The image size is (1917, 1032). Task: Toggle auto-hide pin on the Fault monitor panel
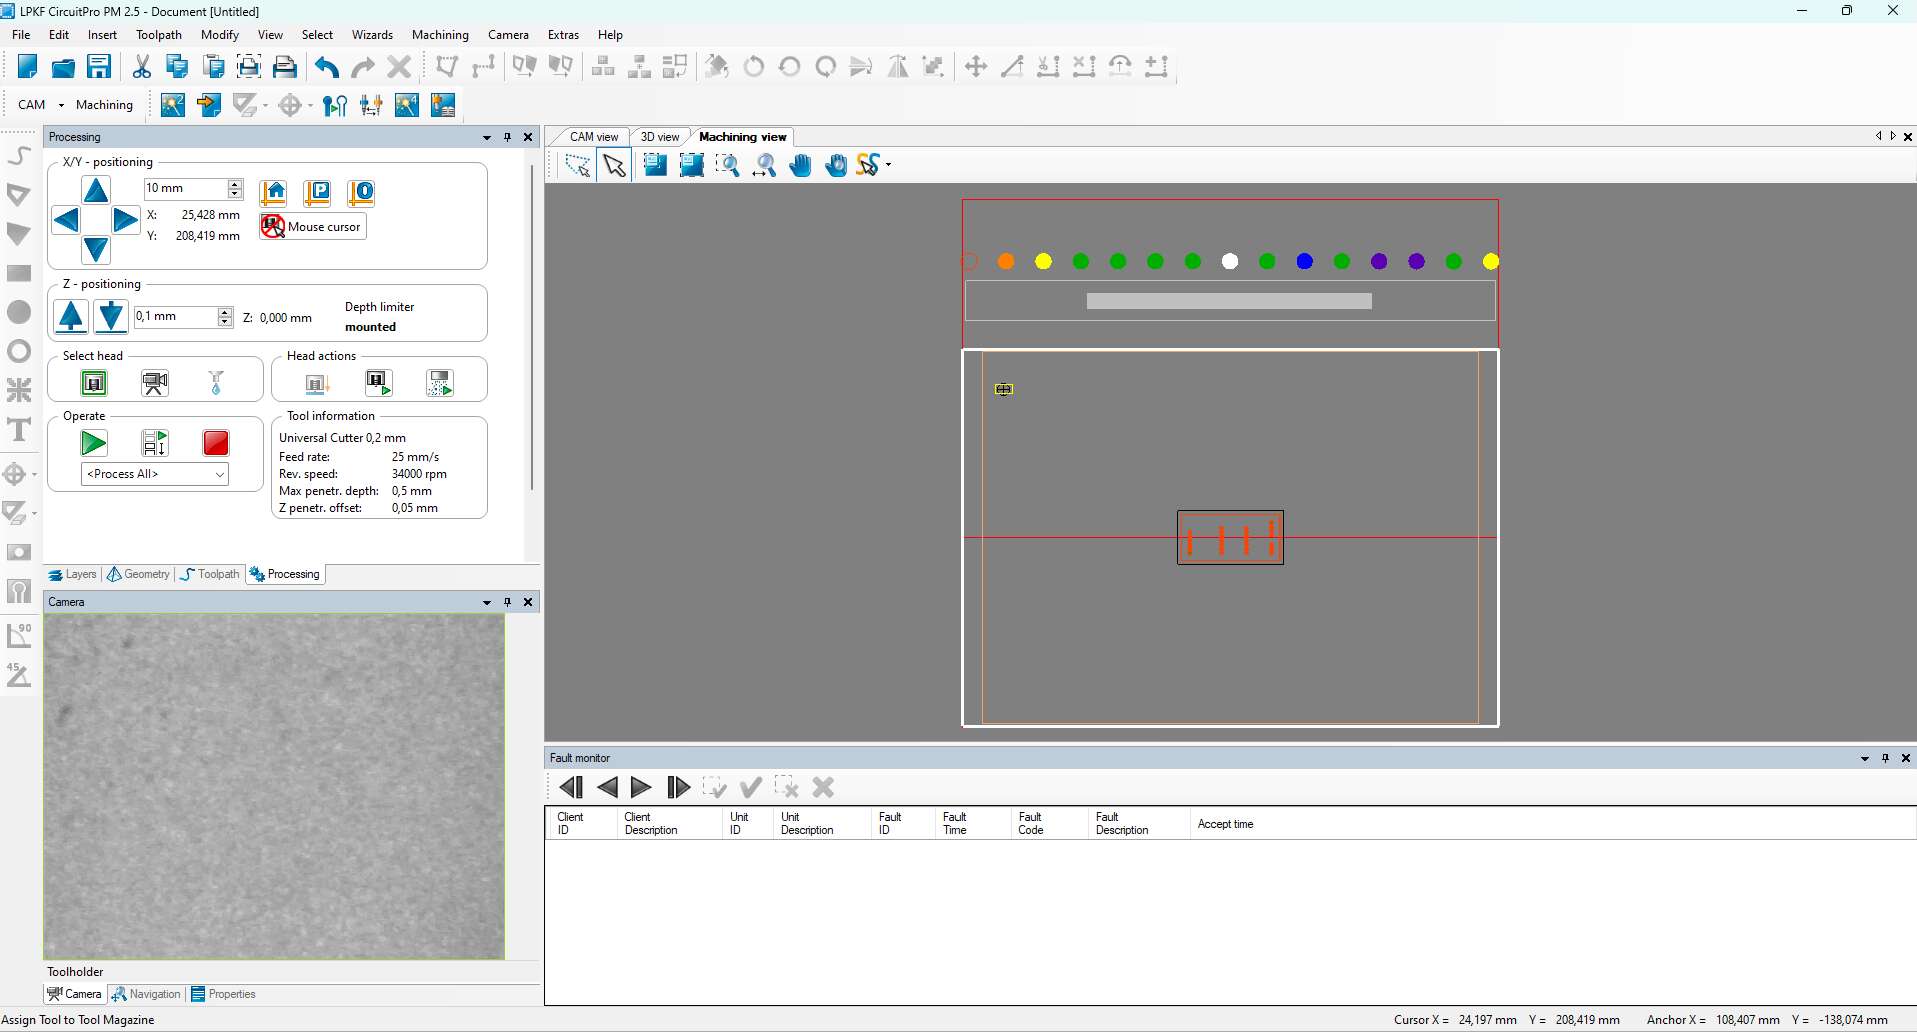(1885, 758)
